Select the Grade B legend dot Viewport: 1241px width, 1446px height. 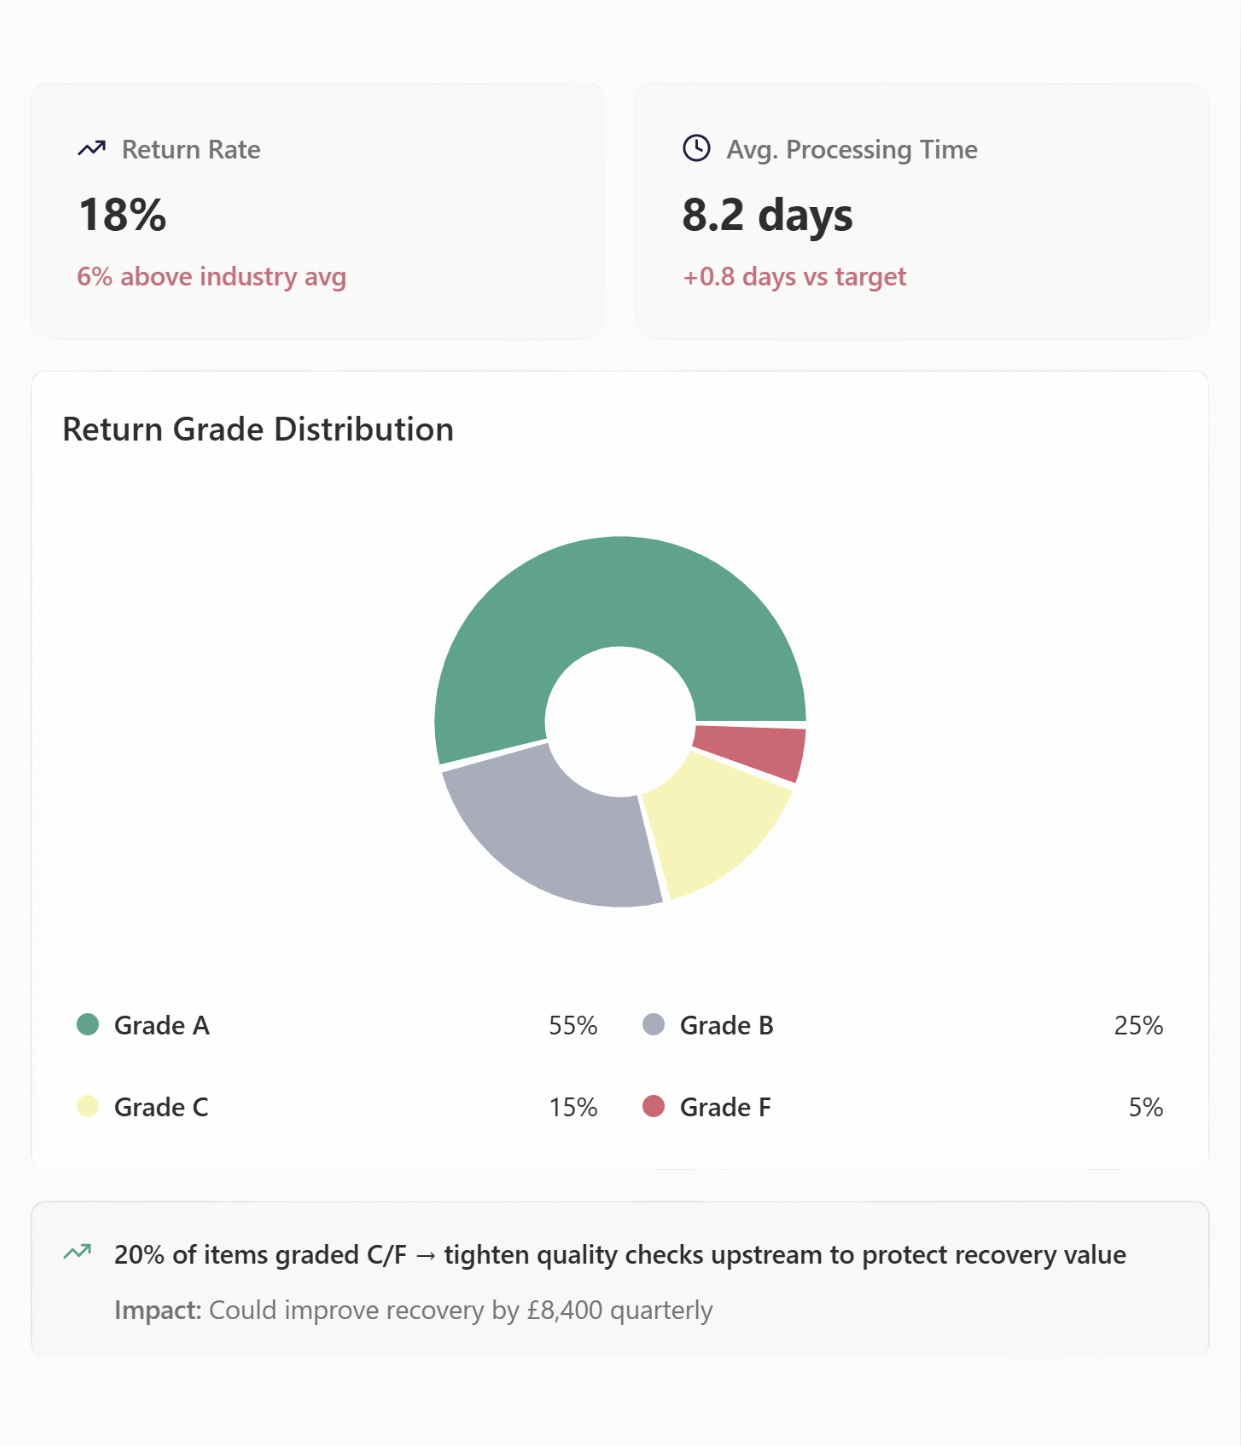pos(653,1025)
